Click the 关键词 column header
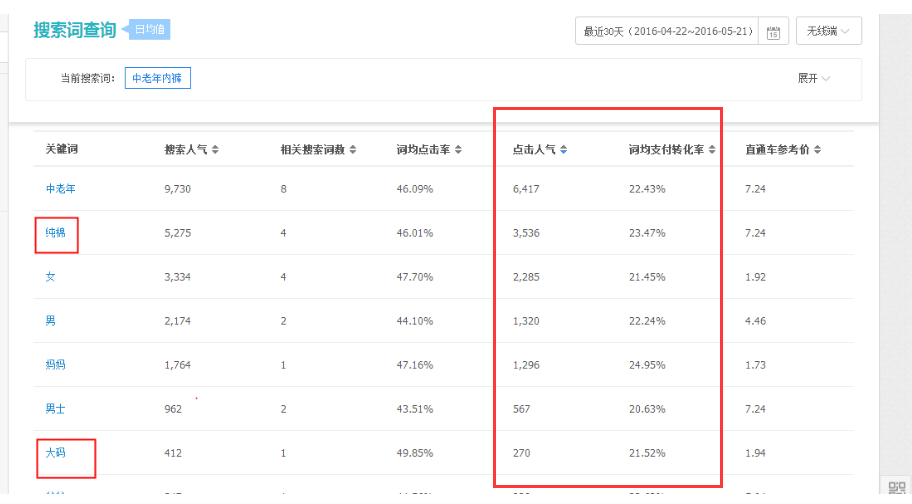Image resolution: width=912 pixels, height=504 pixels. pos(62,149)
